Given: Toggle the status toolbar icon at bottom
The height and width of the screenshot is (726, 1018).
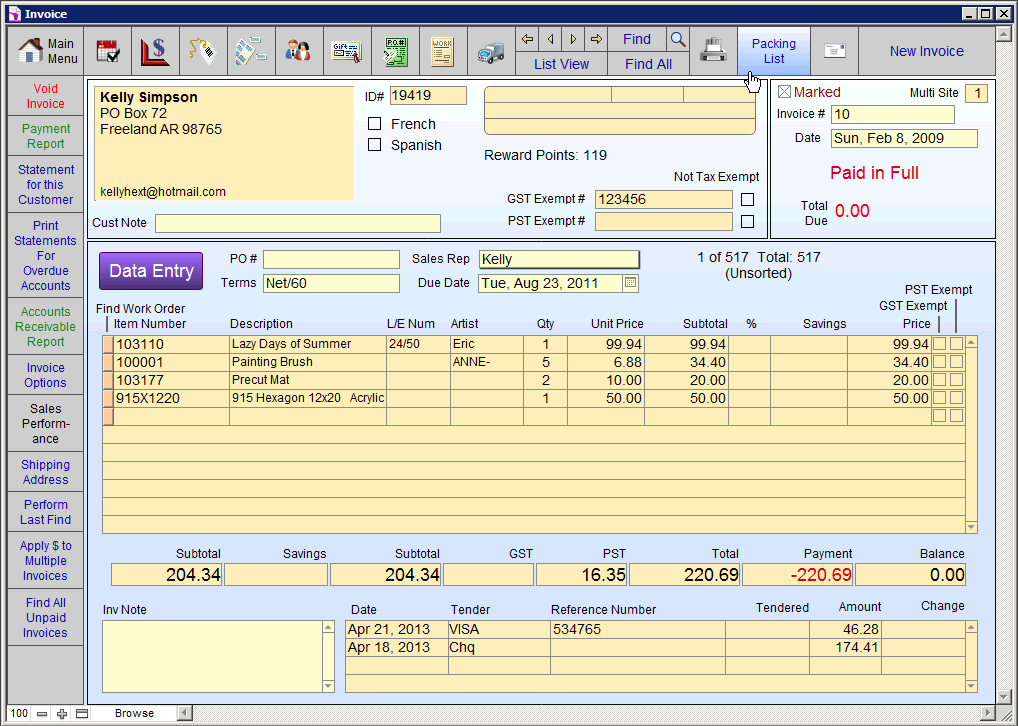Looking at the screenshot, I should point(82,714).
